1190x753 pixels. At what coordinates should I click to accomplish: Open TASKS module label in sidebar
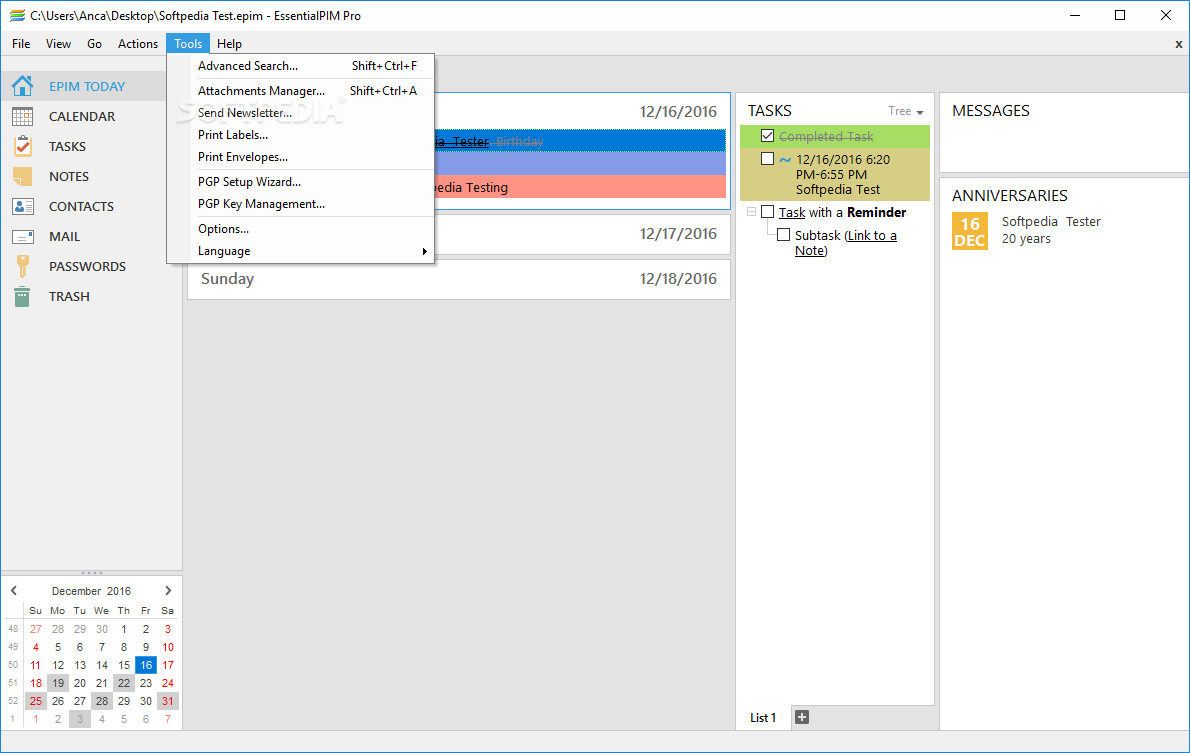pyautogui.click(x=68, y=147)
